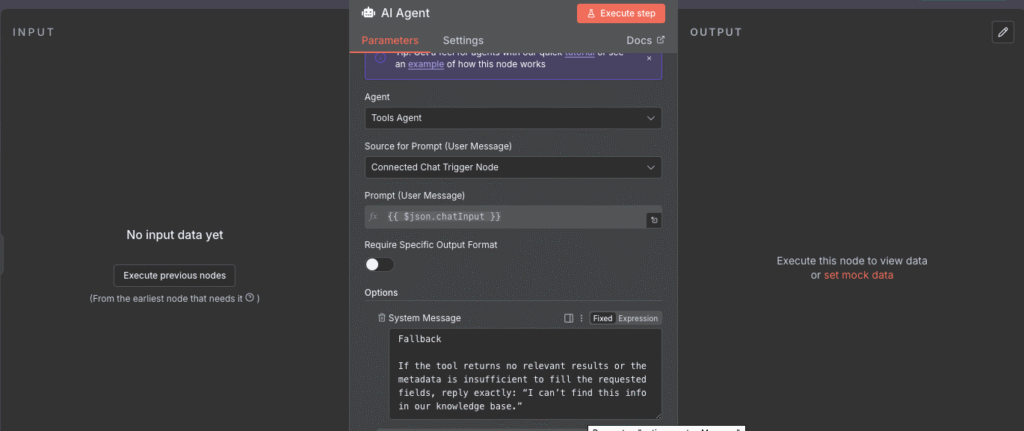The image size is (1024, 431).
Task: Switch to the Settings tab
Action: [463, 40]
